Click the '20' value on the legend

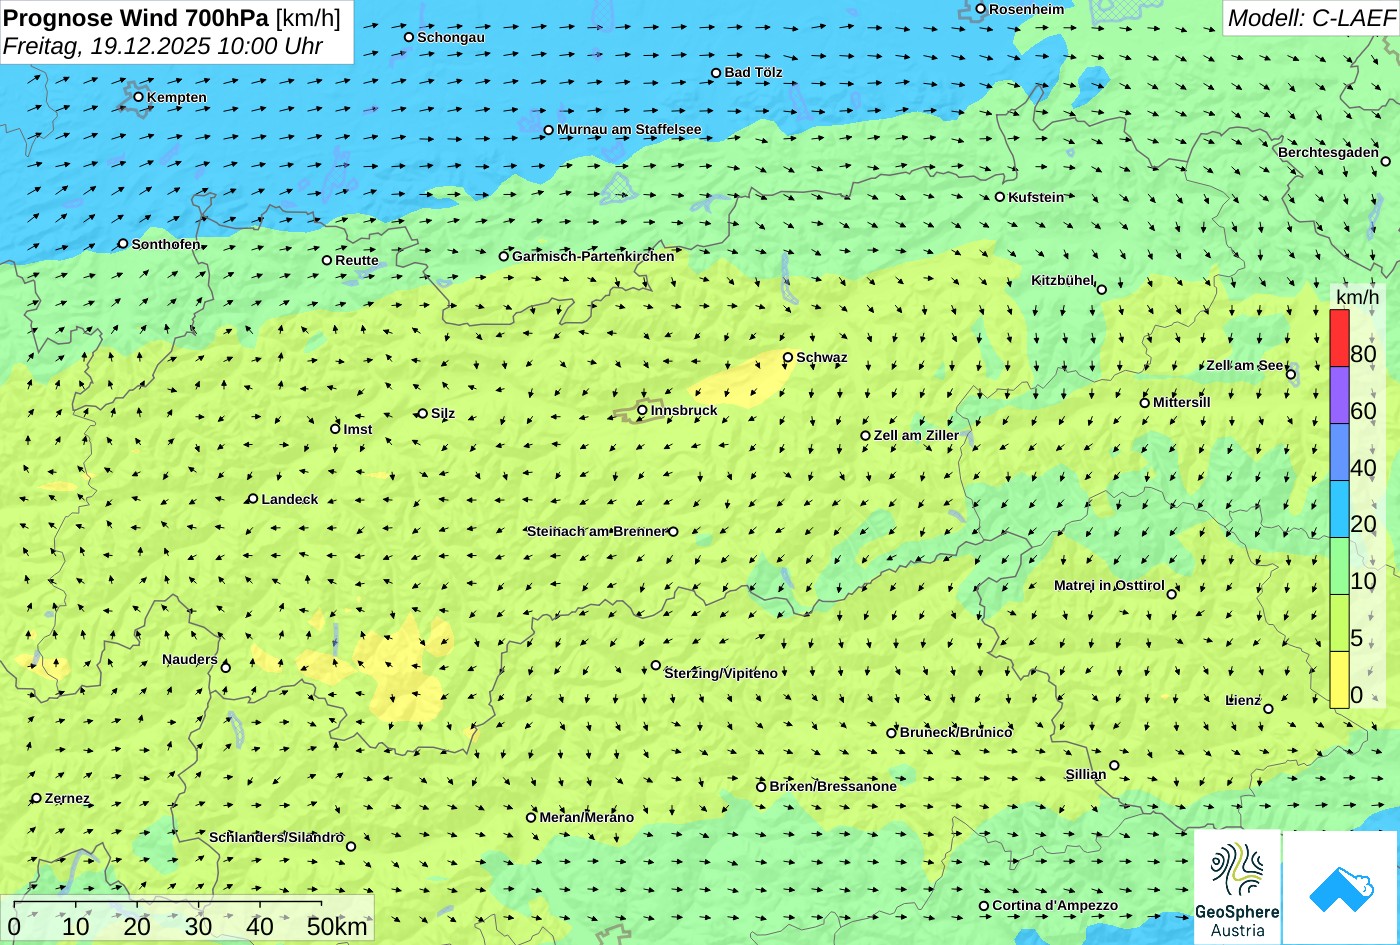pos(1363,524)
